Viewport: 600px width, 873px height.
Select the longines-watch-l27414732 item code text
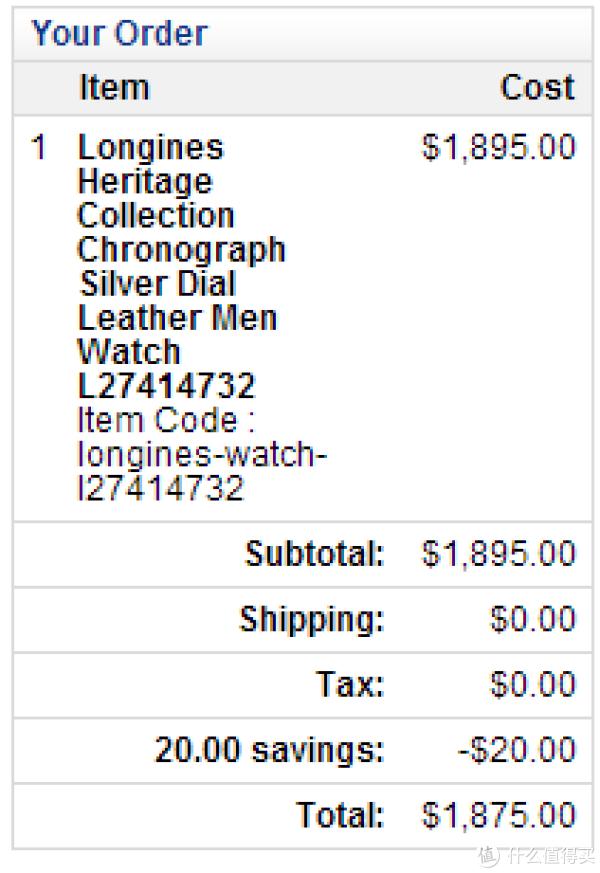202,471
